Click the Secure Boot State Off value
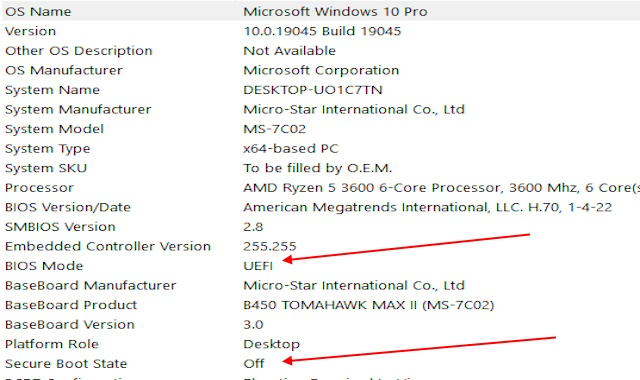Viewport: 640px width, 380px height. coord(253,364)
